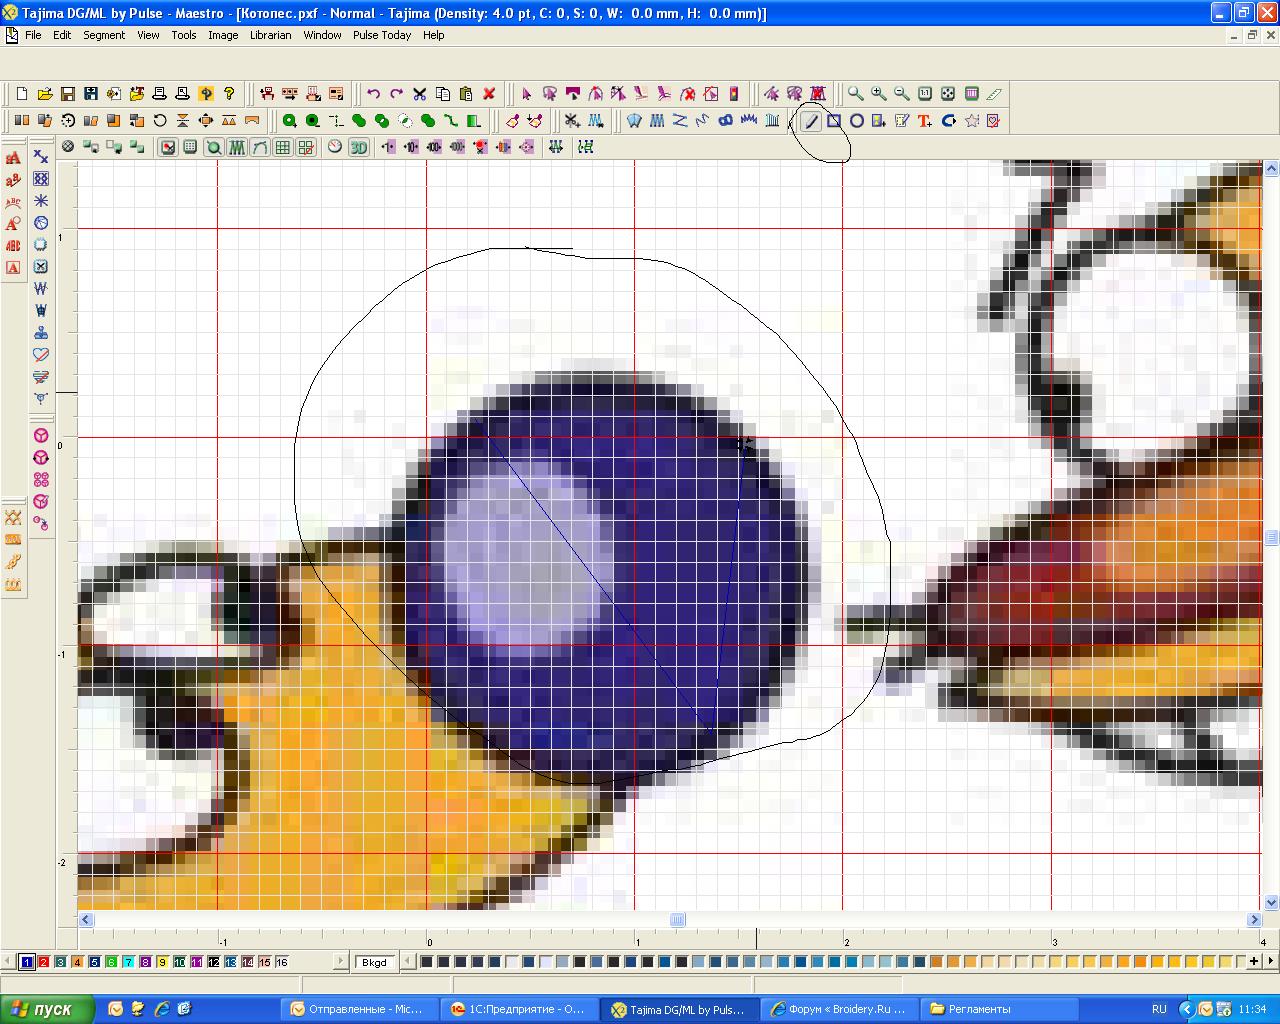Click the horizontal scrollbar left arrow
1280x1024 pixels.
(86, 920)
